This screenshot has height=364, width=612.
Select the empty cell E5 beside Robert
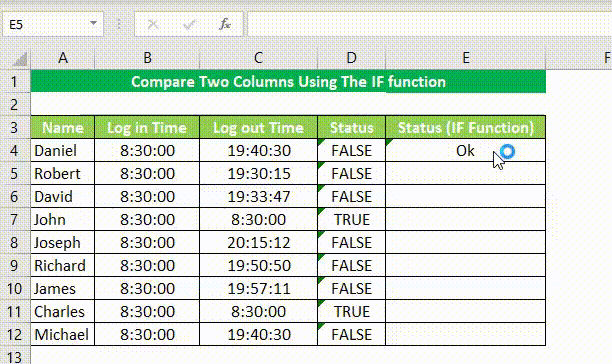click(x=466, y=174)
